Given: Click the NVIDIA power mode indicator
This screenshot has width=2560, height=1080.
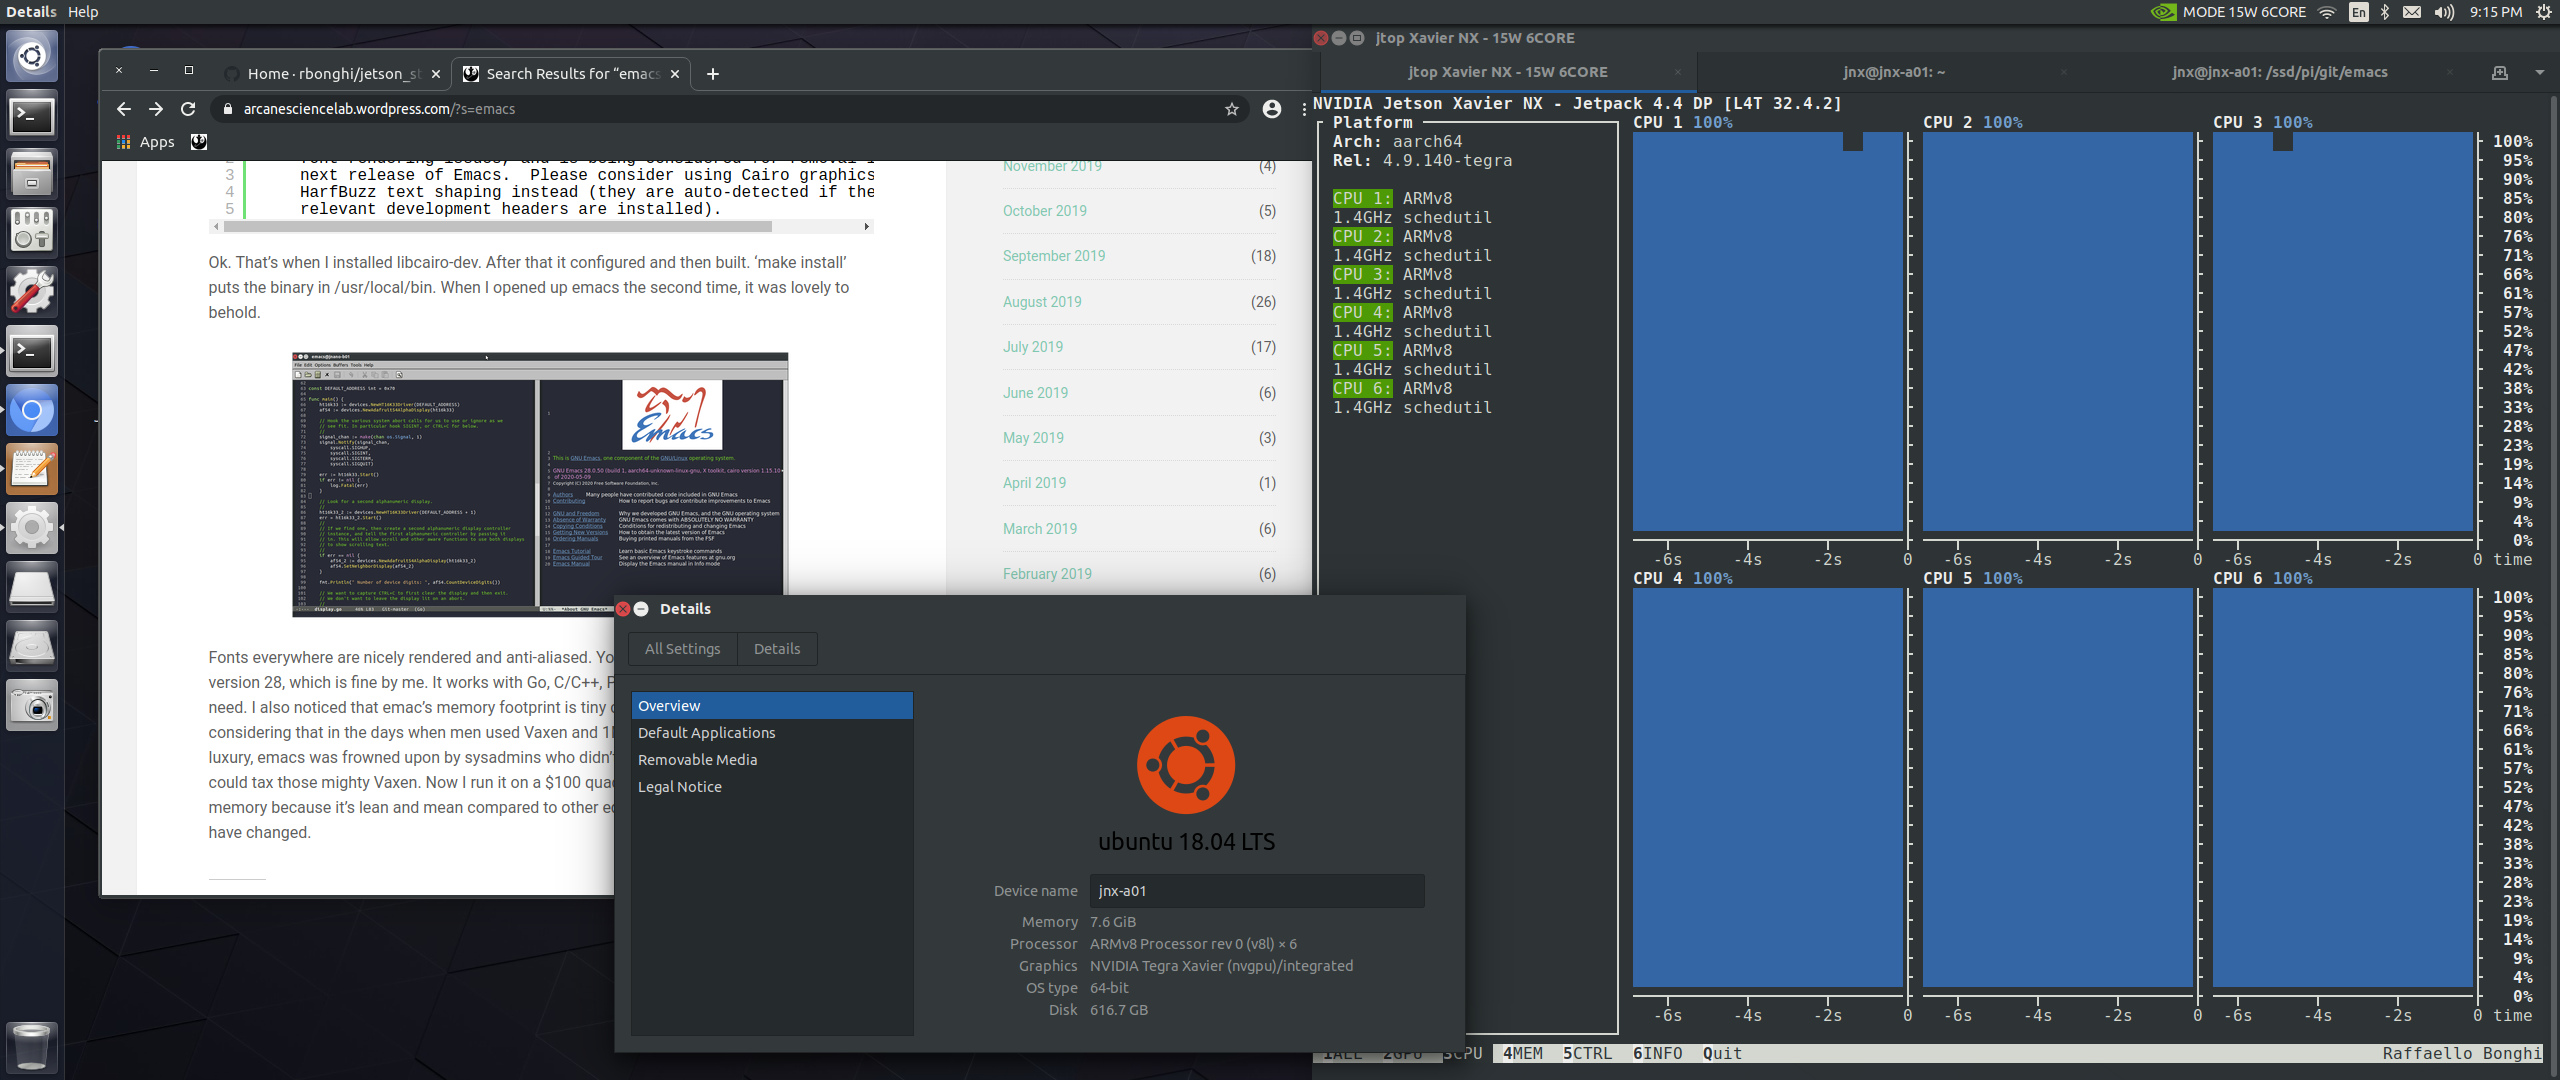Looking at the screenshot, I should (x=2229, y=12).
